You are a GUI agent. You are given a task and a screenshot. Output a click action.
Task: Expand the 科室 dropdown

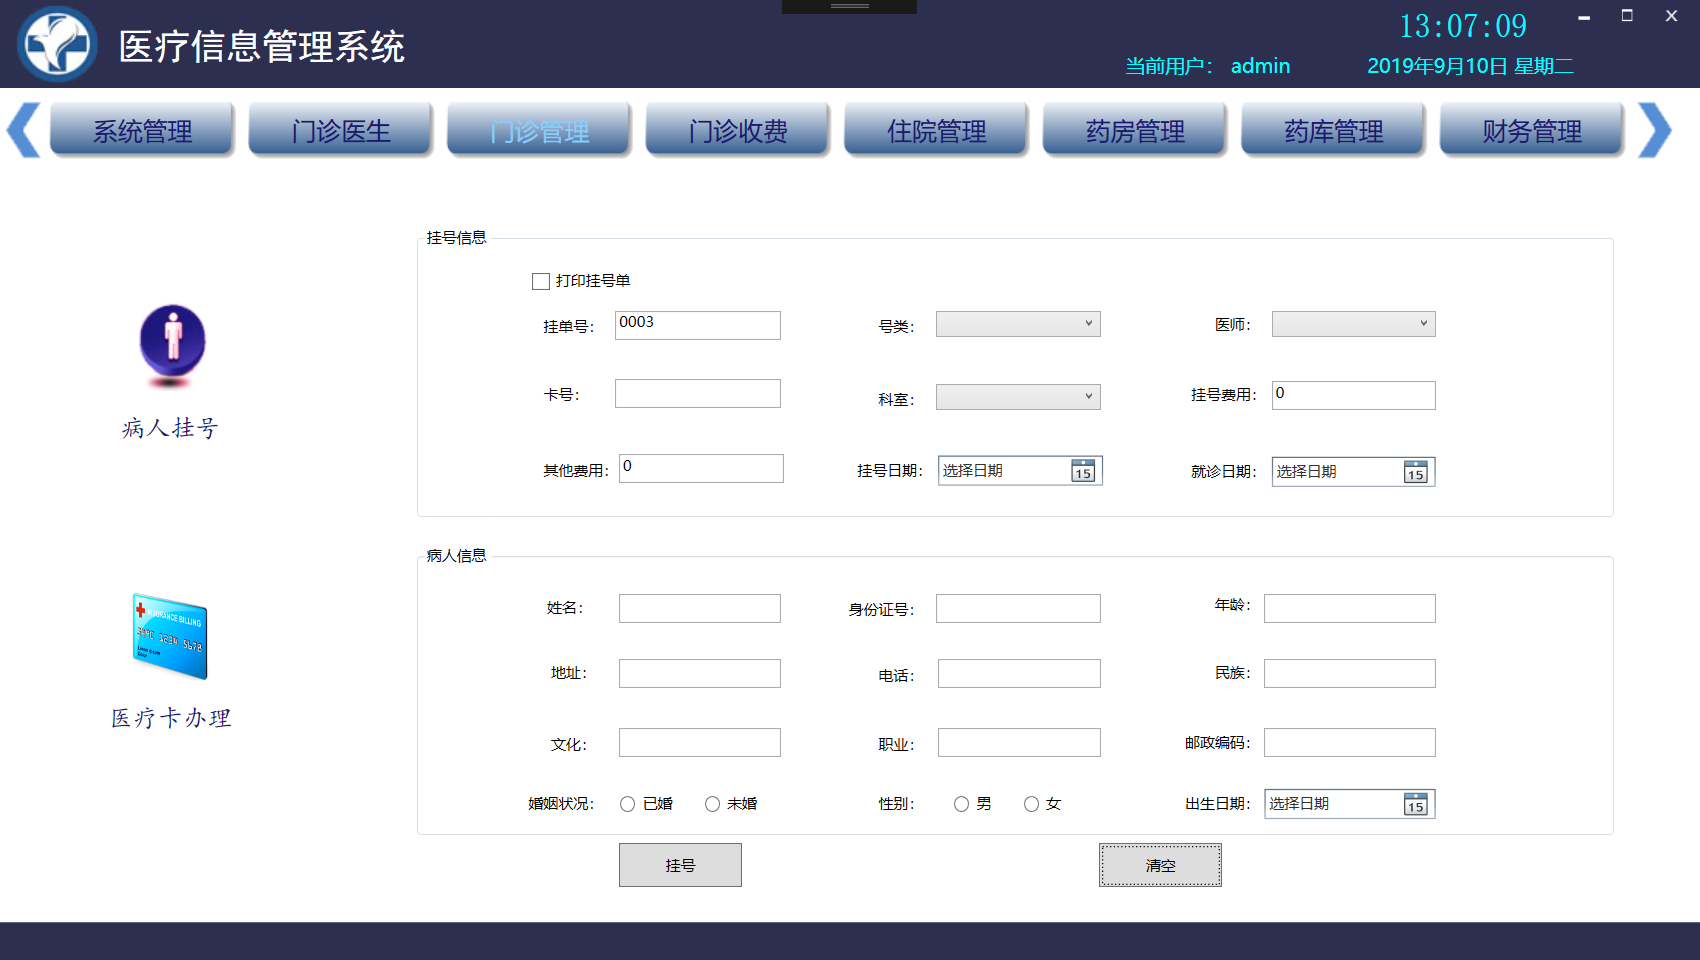(1018, 397)
